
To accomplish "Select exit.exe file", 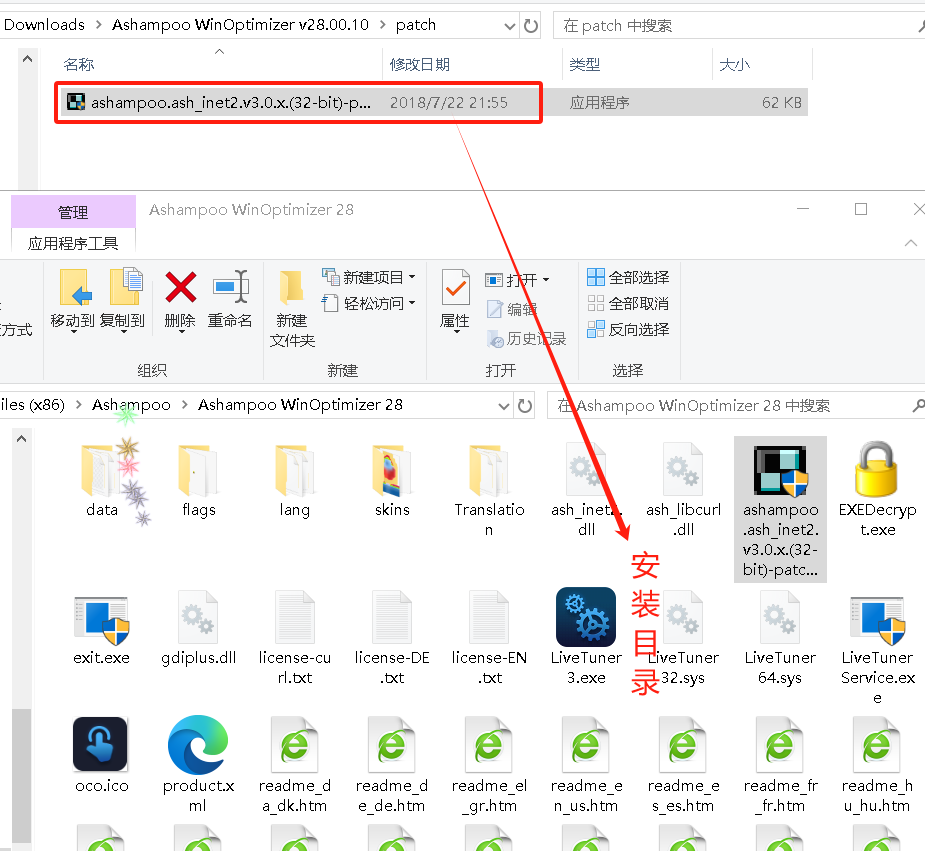I will [x=101, y=631].
